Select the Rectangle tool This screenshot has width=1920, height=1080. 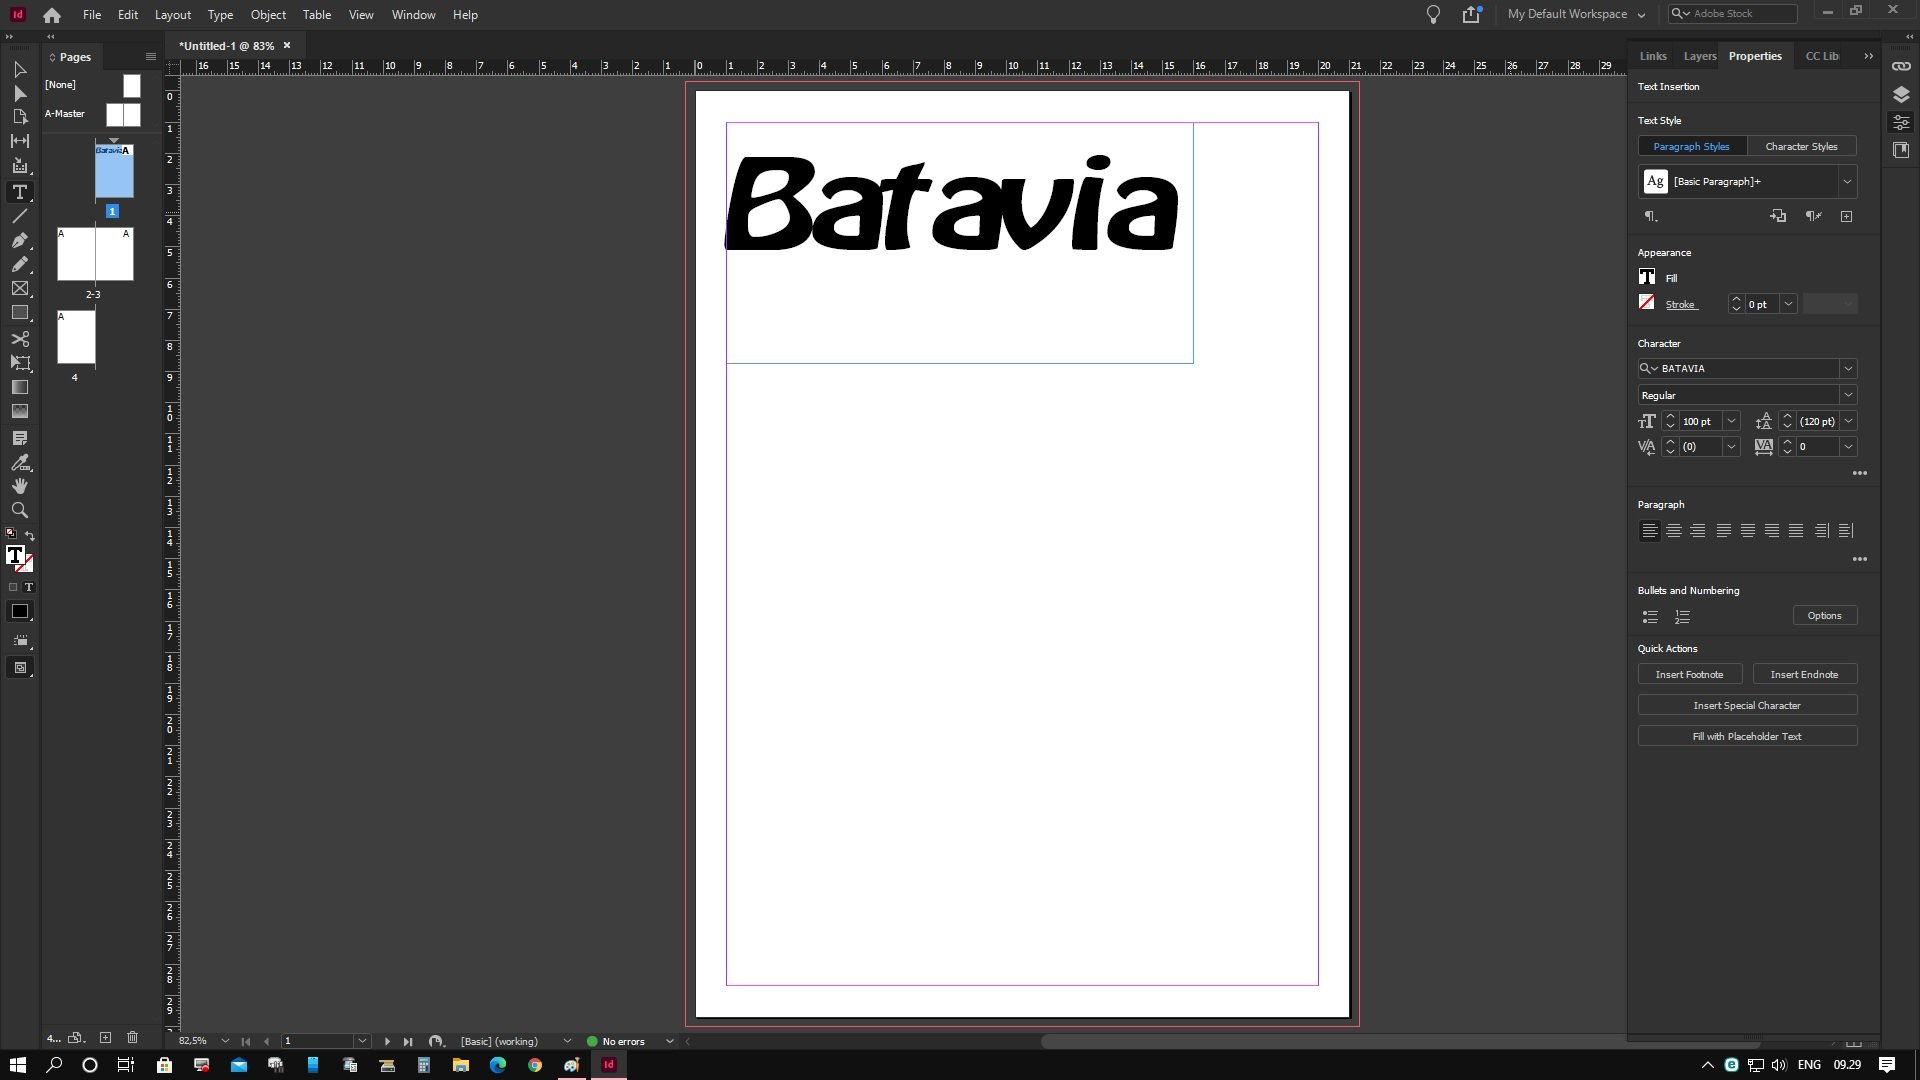(x=19, y=313)
